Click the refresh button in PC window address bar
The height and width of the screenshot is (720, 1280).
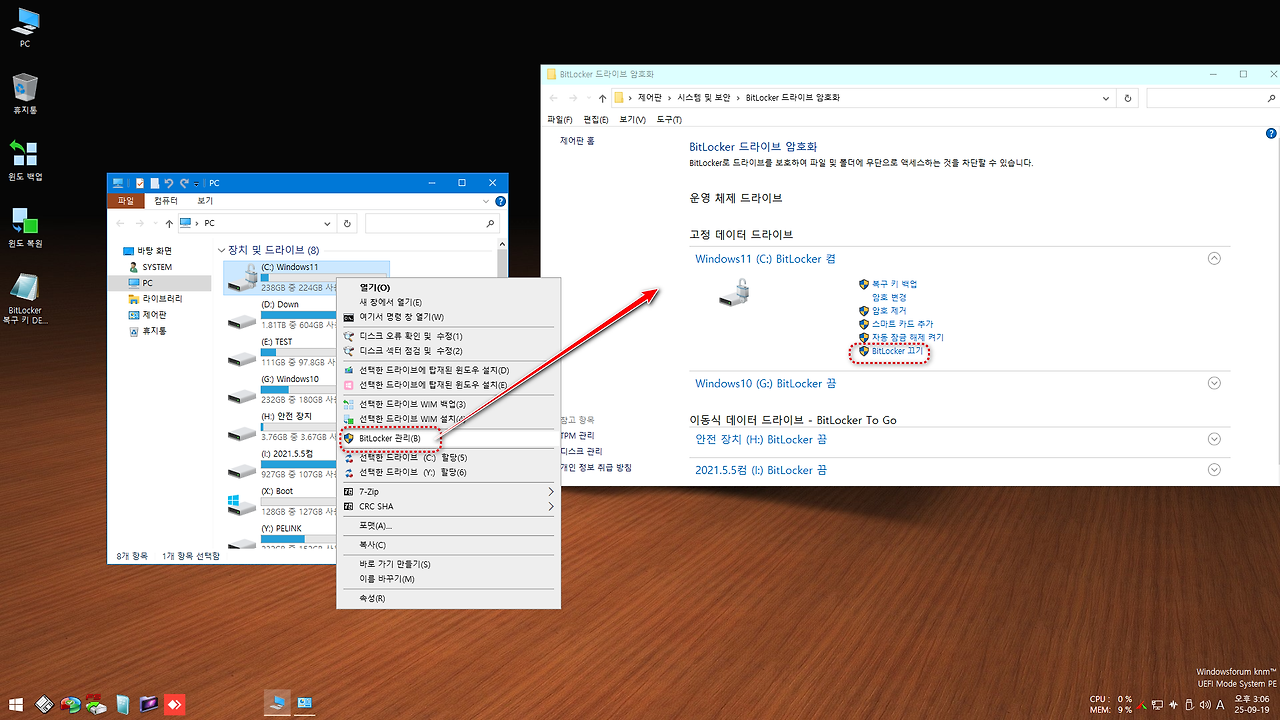pos(346,223)
